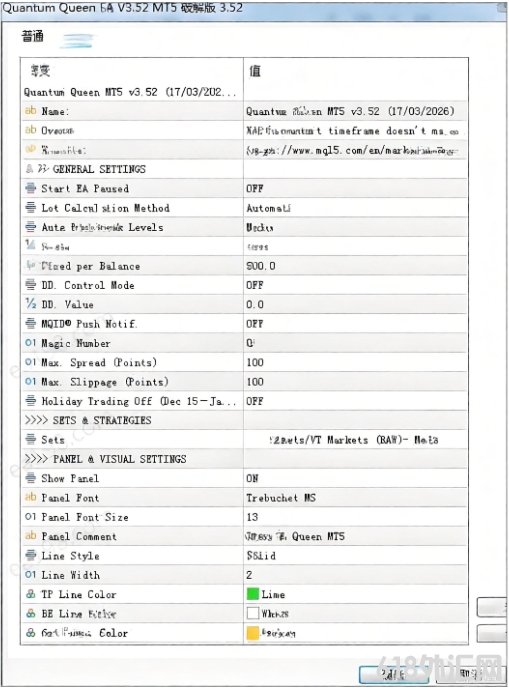Screen dimensions: 509x692
Task: Click the icon beside Holiday Trading Off
Action: pyautogui.click(x=30, y=401)
